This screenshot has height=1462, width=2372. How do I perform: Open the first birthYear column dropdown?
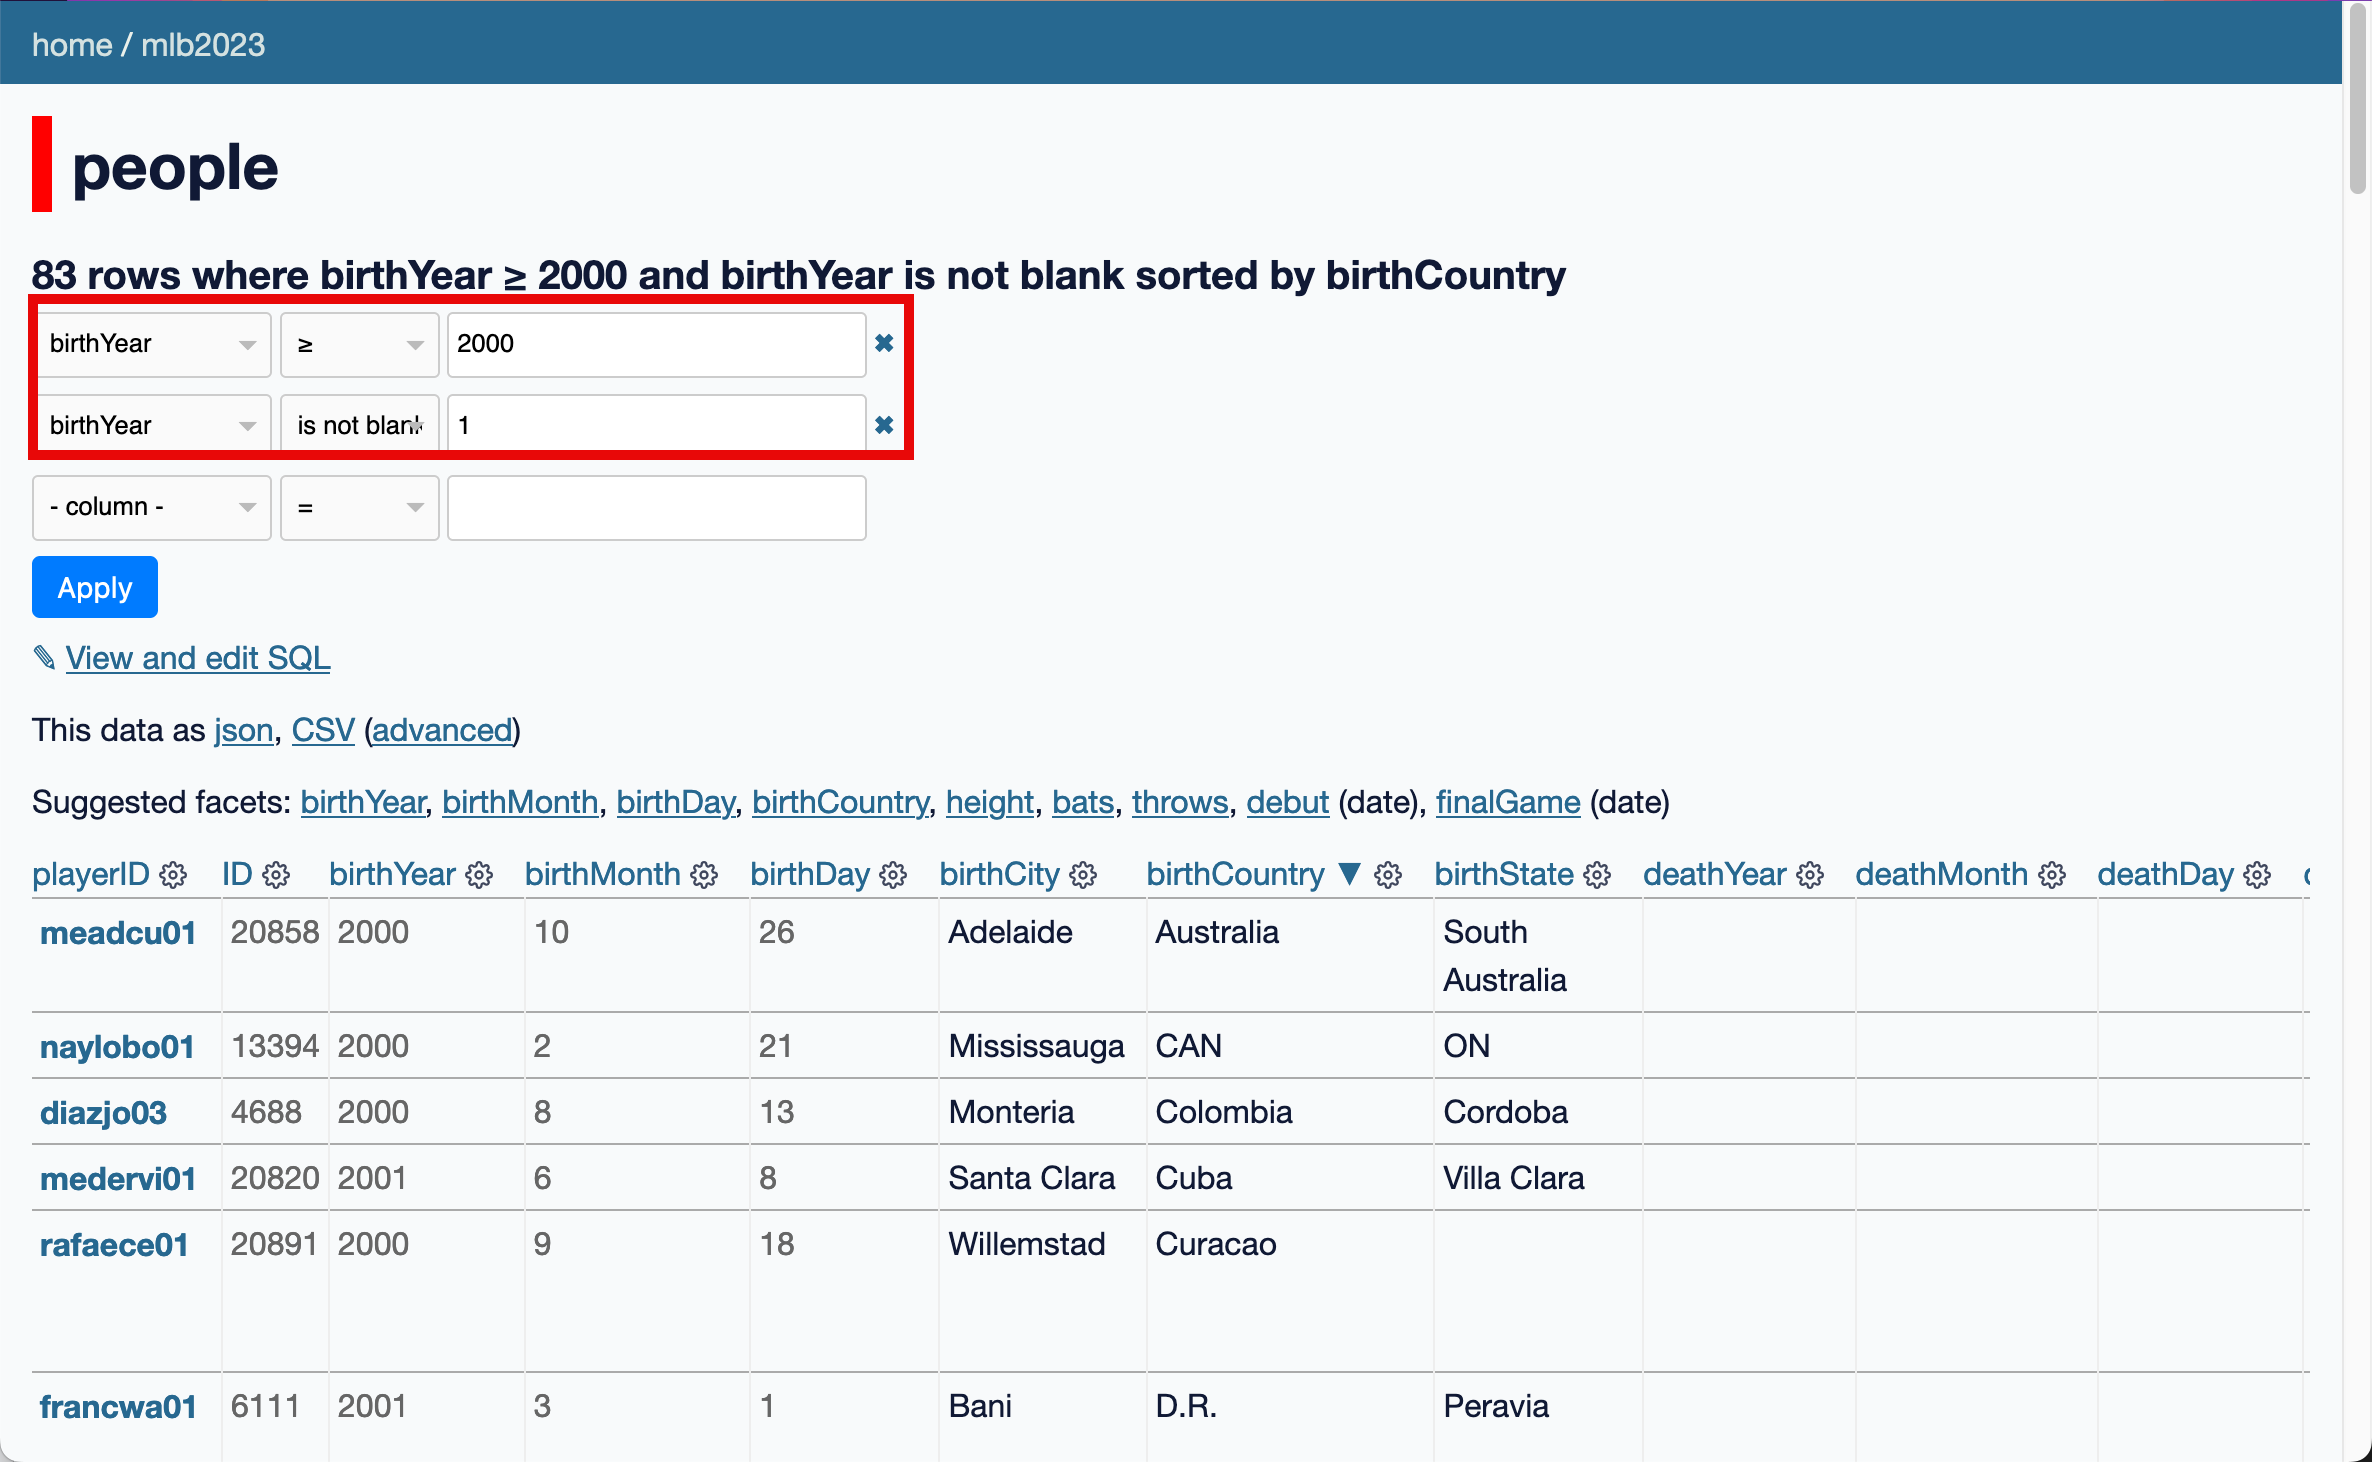(x=152, y=344)
